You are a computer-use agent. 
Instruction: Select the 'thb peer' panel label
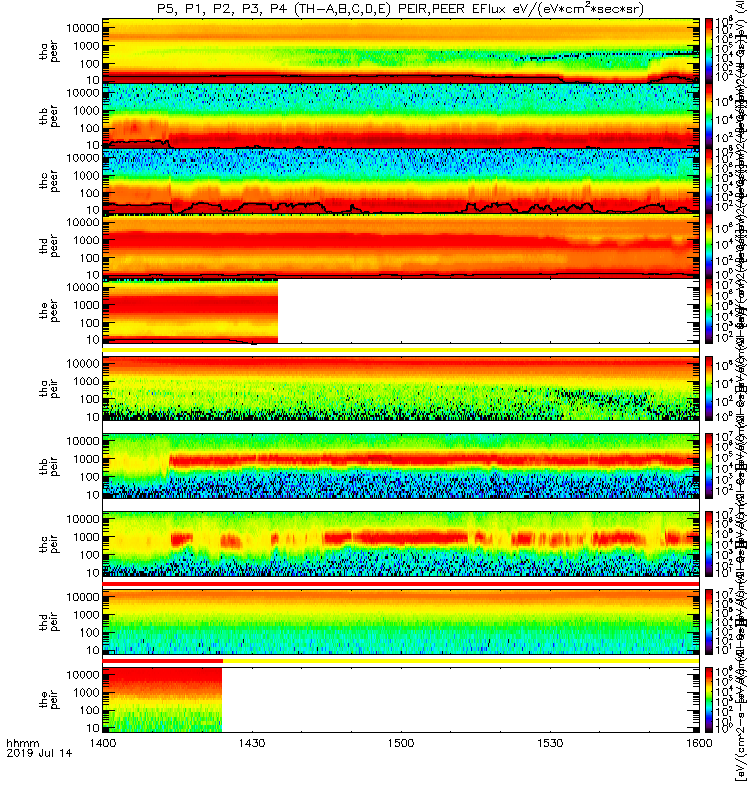tap(49, 116)
